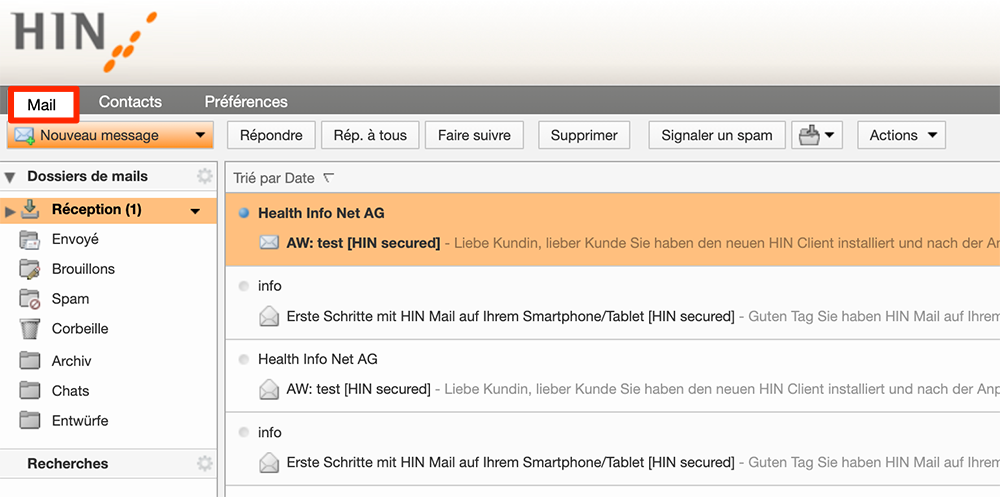
Task: Open the highlighted AW: test [HIN secured] message
Action: pos(612,230)
